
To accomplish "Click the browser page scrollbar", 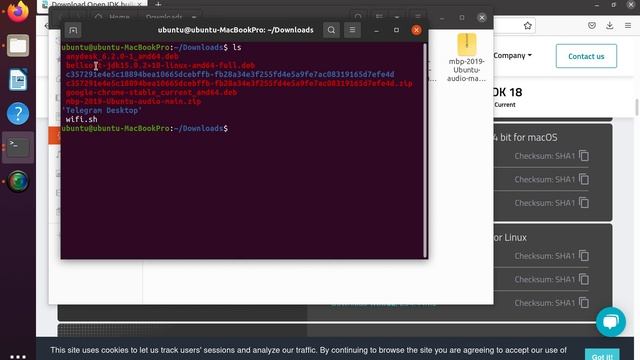I will pos(636,107).
